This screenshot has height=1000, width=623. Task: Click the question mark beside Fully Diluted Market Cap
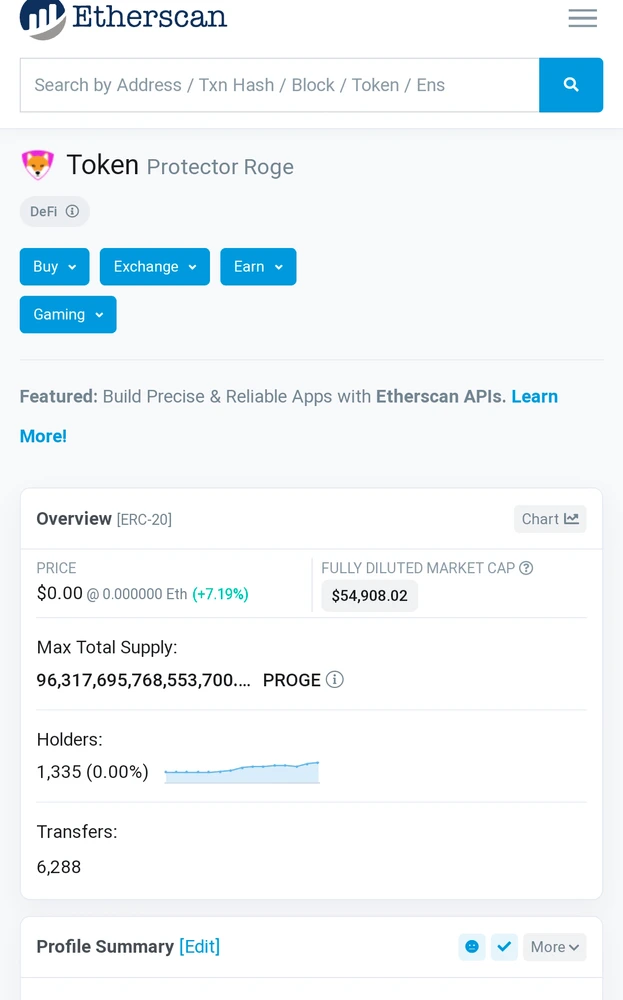526,568
